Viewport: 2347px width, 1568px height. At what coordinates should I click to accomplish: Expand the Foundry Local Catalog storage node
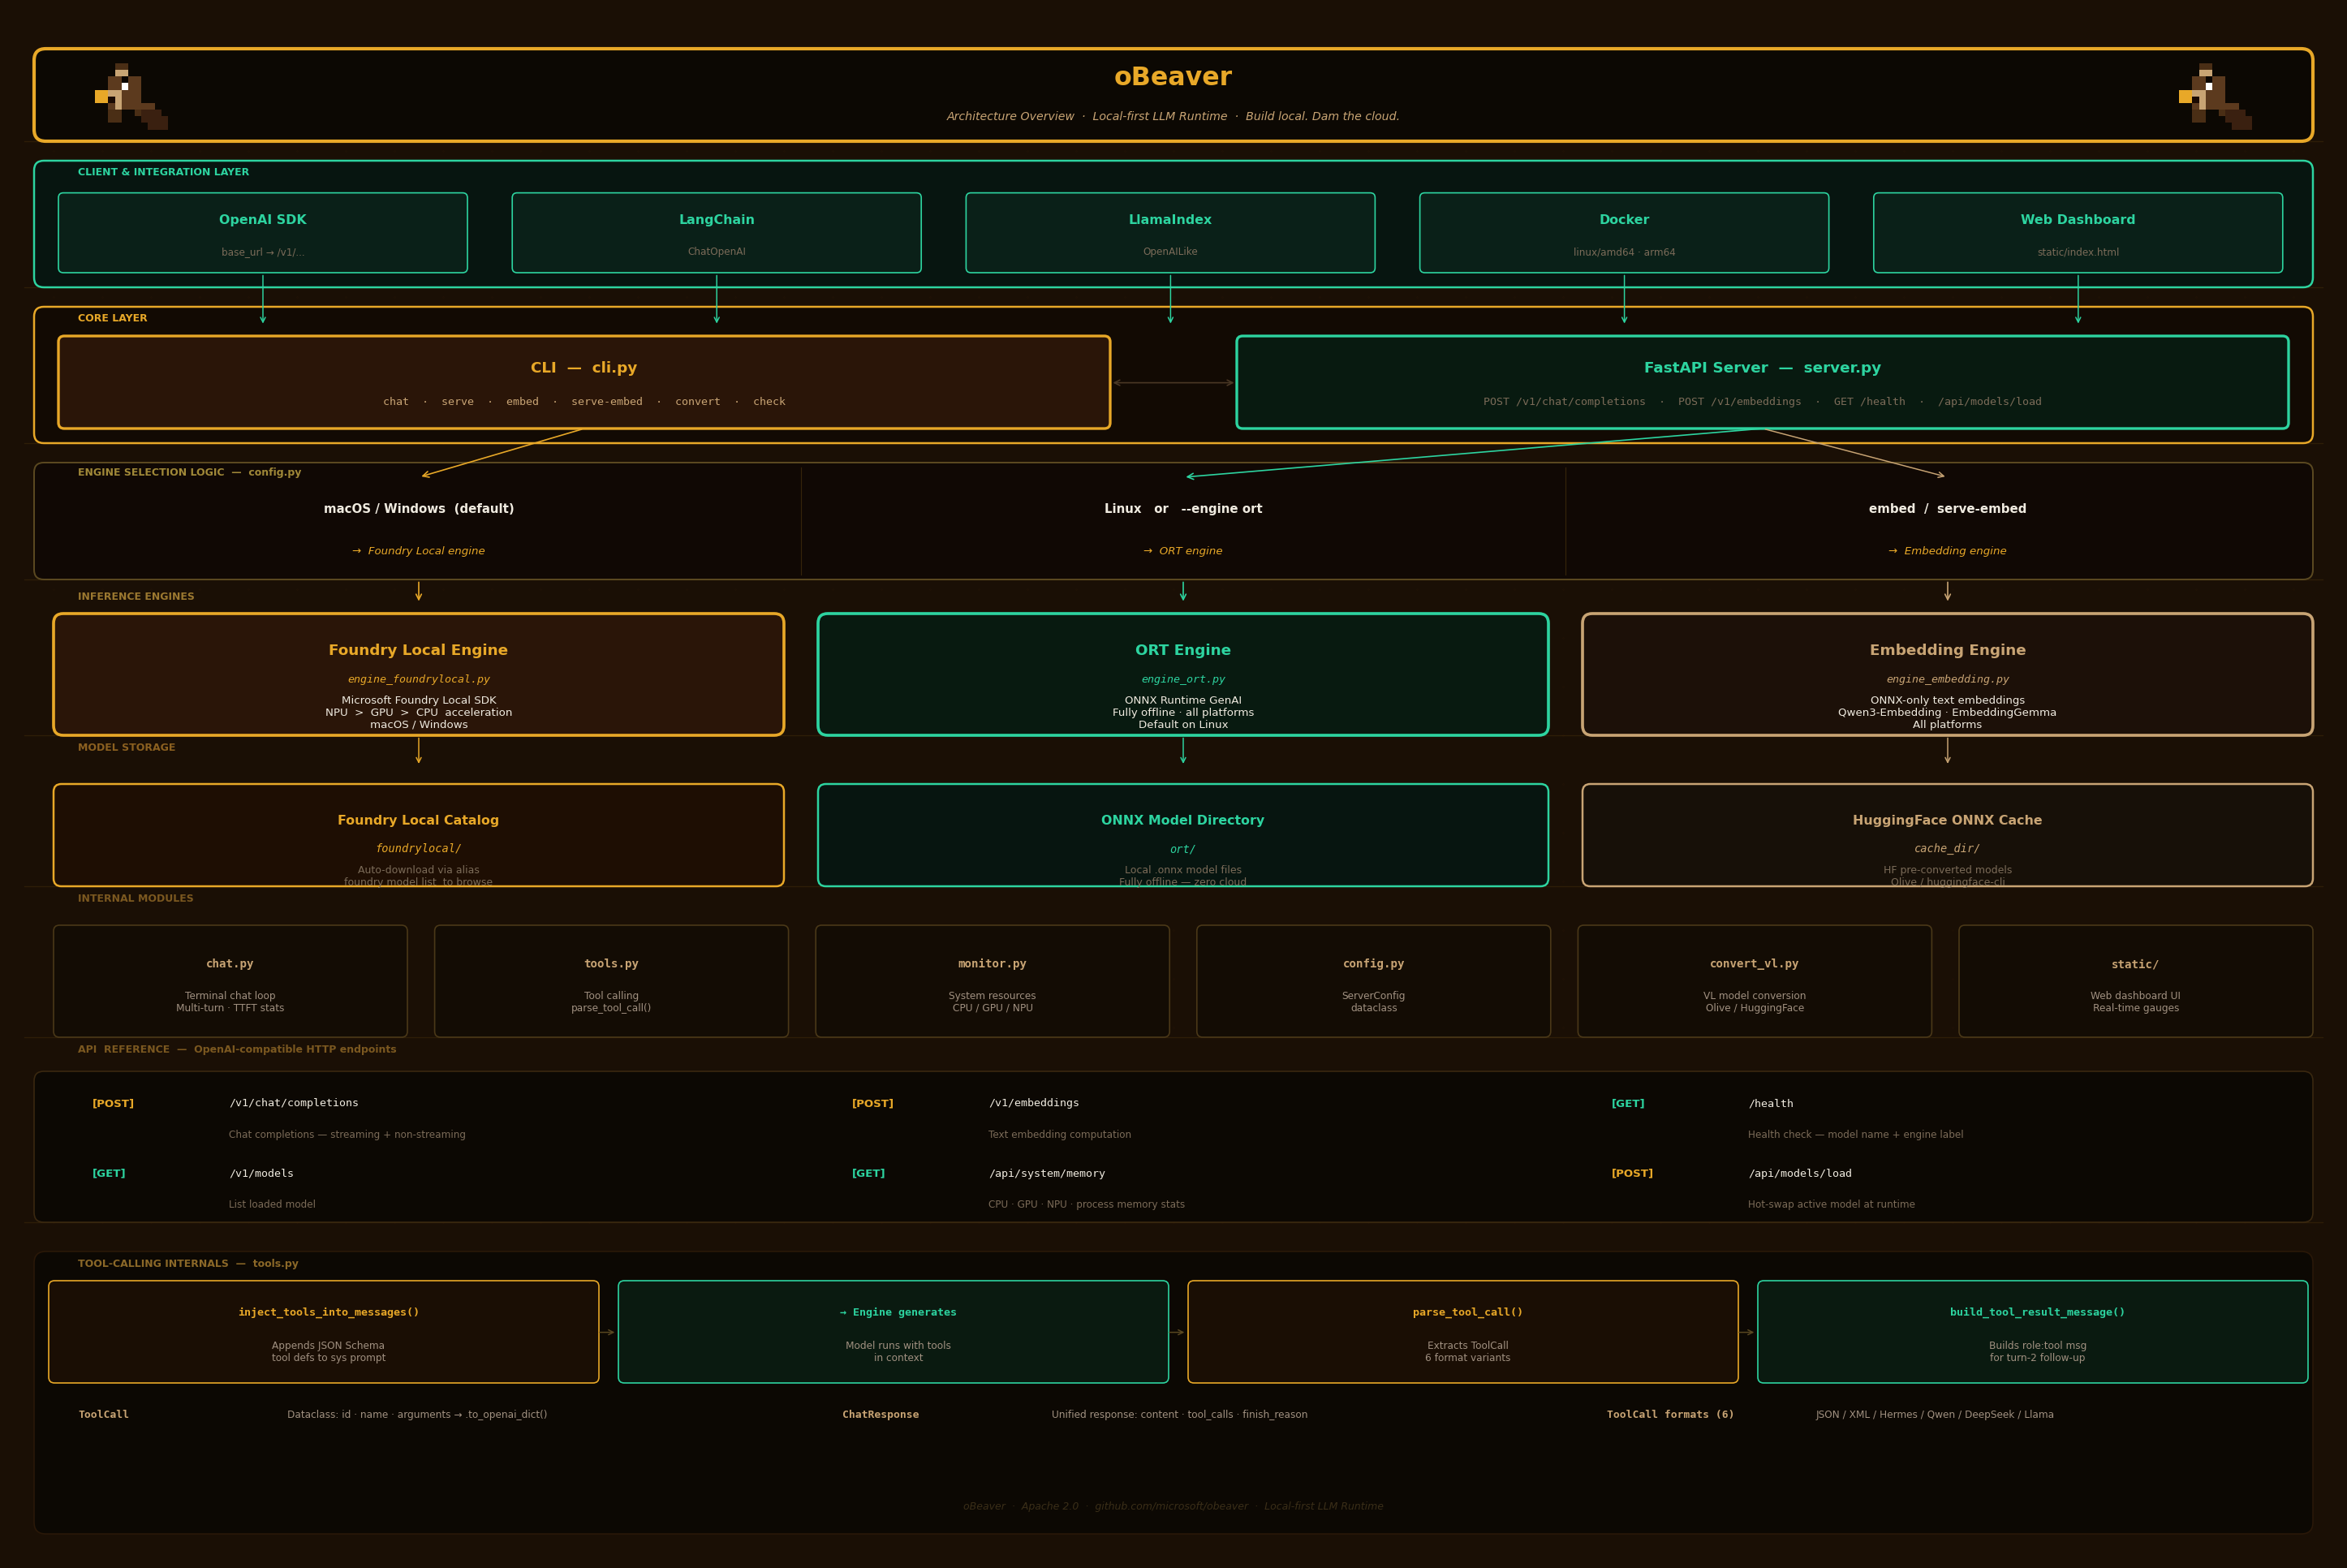tap(417, 835)
